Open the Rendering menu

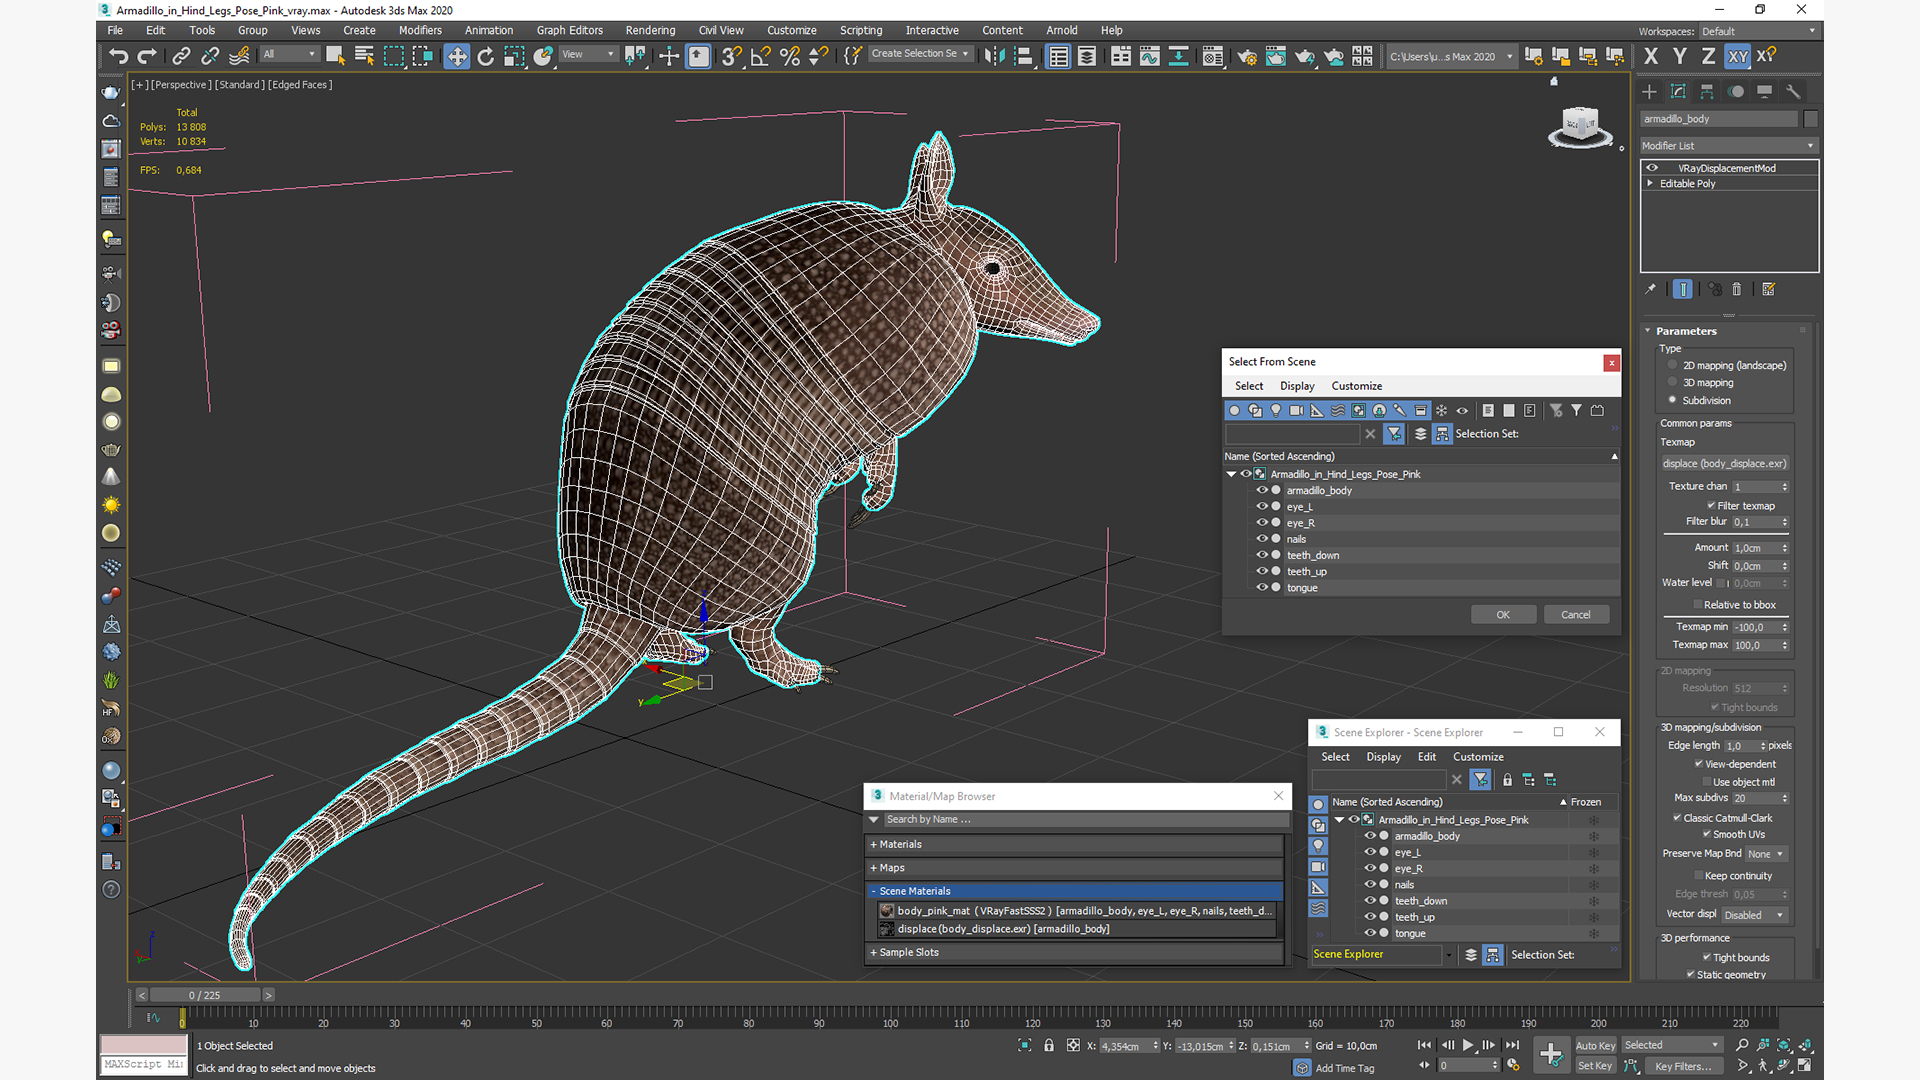(650, 30)
